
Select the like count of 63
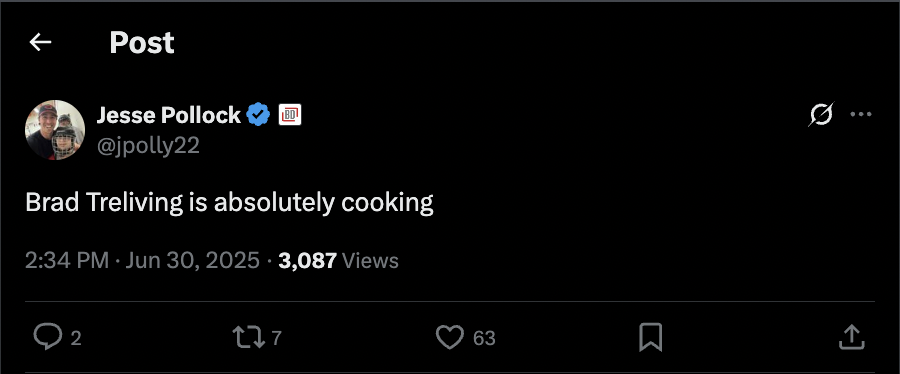pos(484,338)
